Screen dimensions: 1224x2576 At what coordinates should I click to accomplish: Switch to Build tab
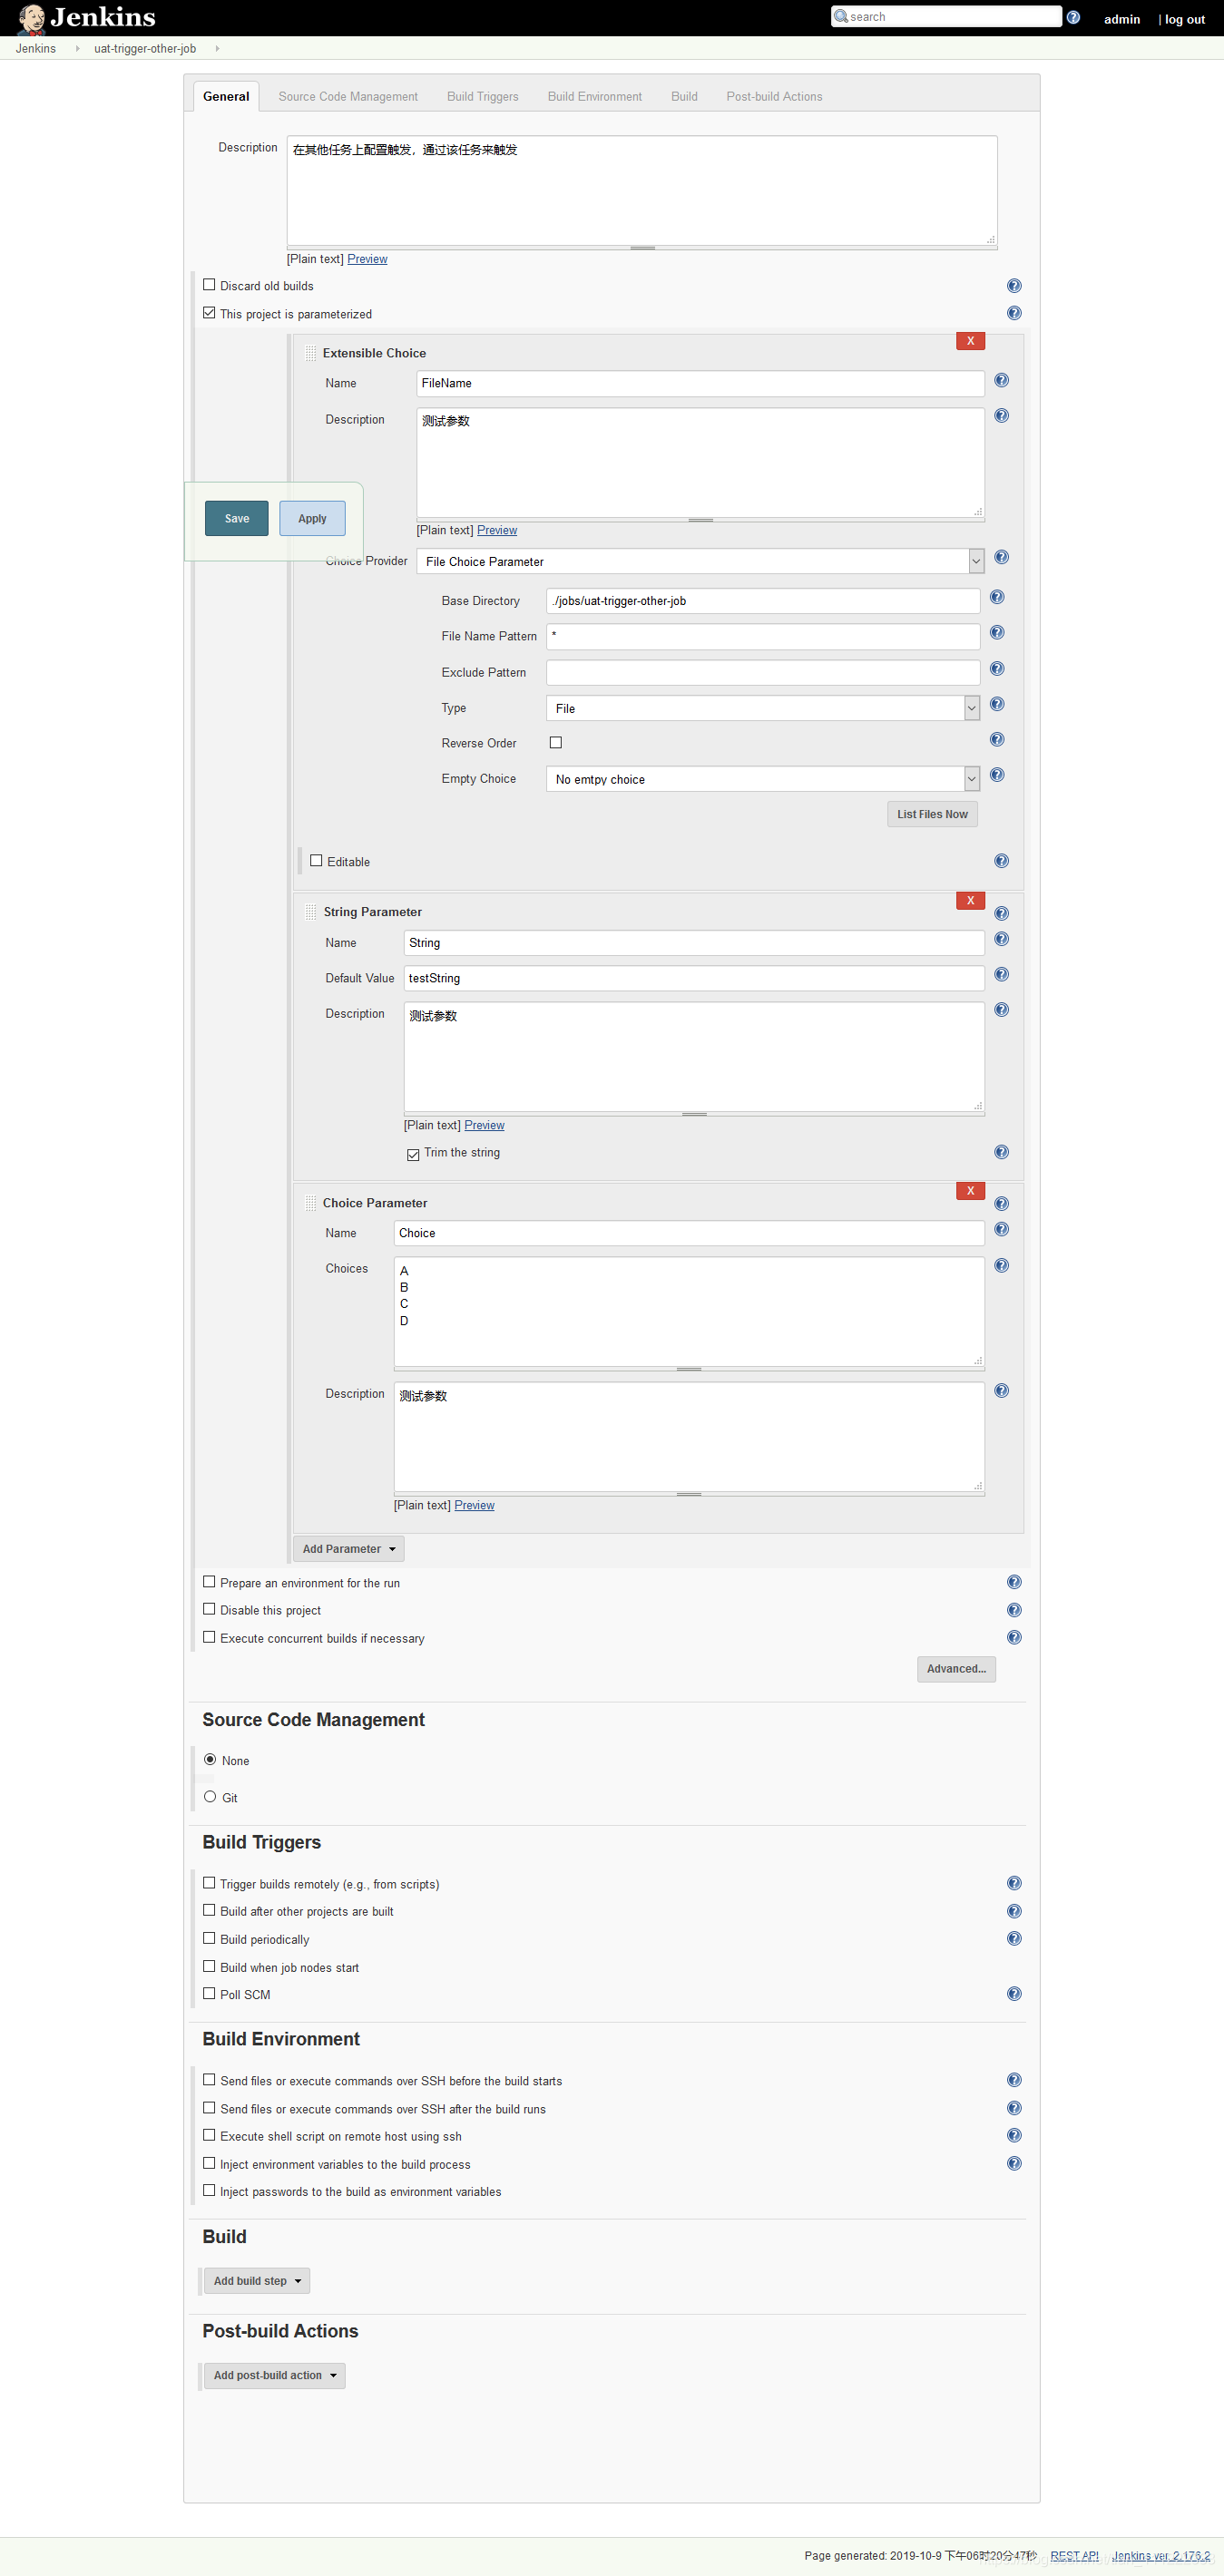(x=684, y=96)
